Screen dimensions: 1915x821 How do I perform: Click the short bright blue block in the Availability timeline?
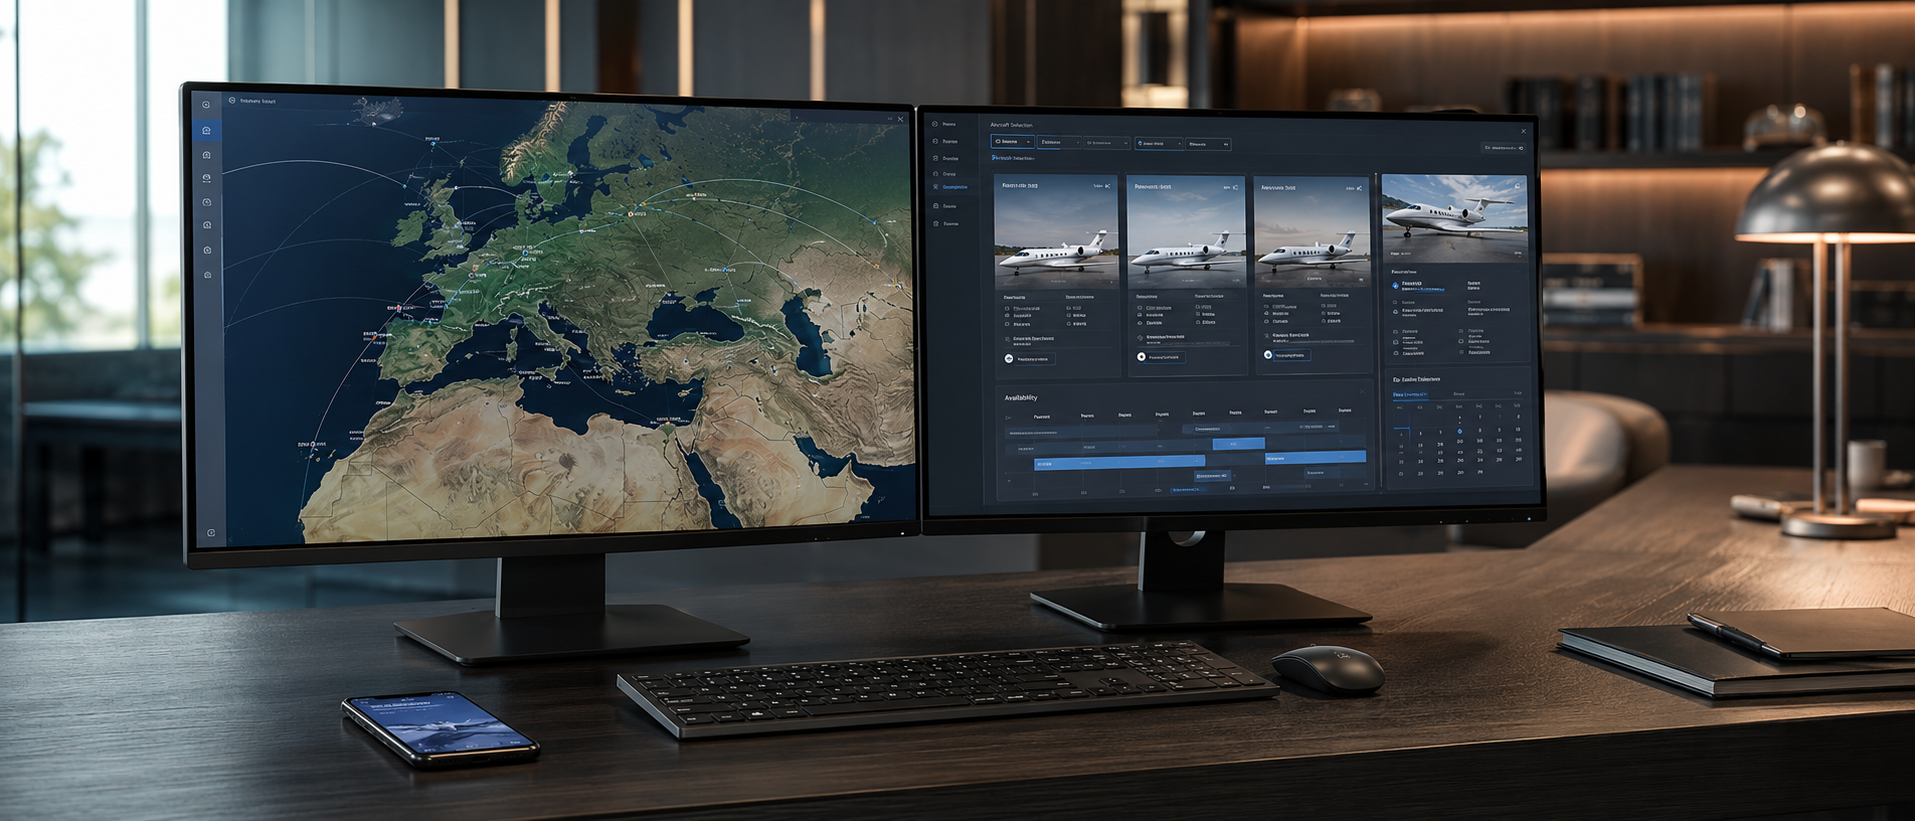click(1239, 443)
